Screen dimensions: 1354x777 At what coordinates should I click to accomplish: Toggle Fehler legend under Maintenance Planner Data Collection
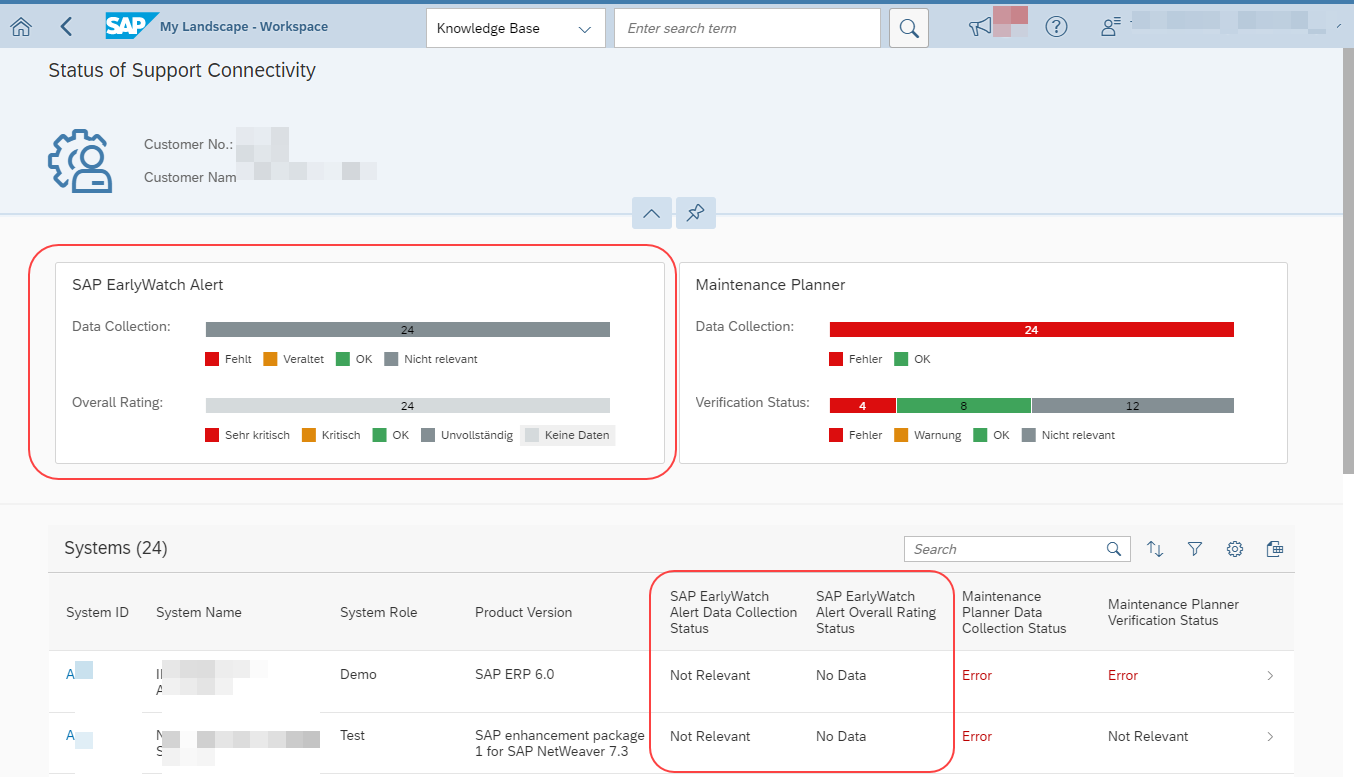tap(856, 359)
